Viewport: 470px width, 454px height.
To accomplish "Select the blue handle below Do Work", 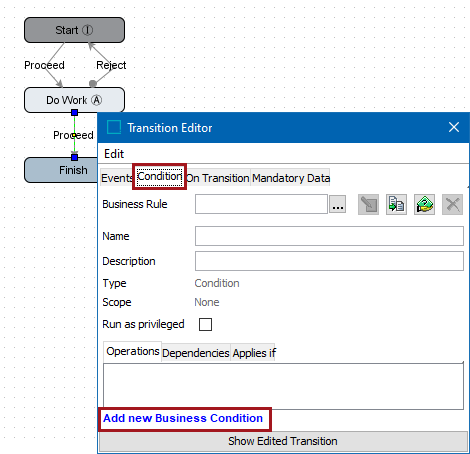I will tap(74, 113).
